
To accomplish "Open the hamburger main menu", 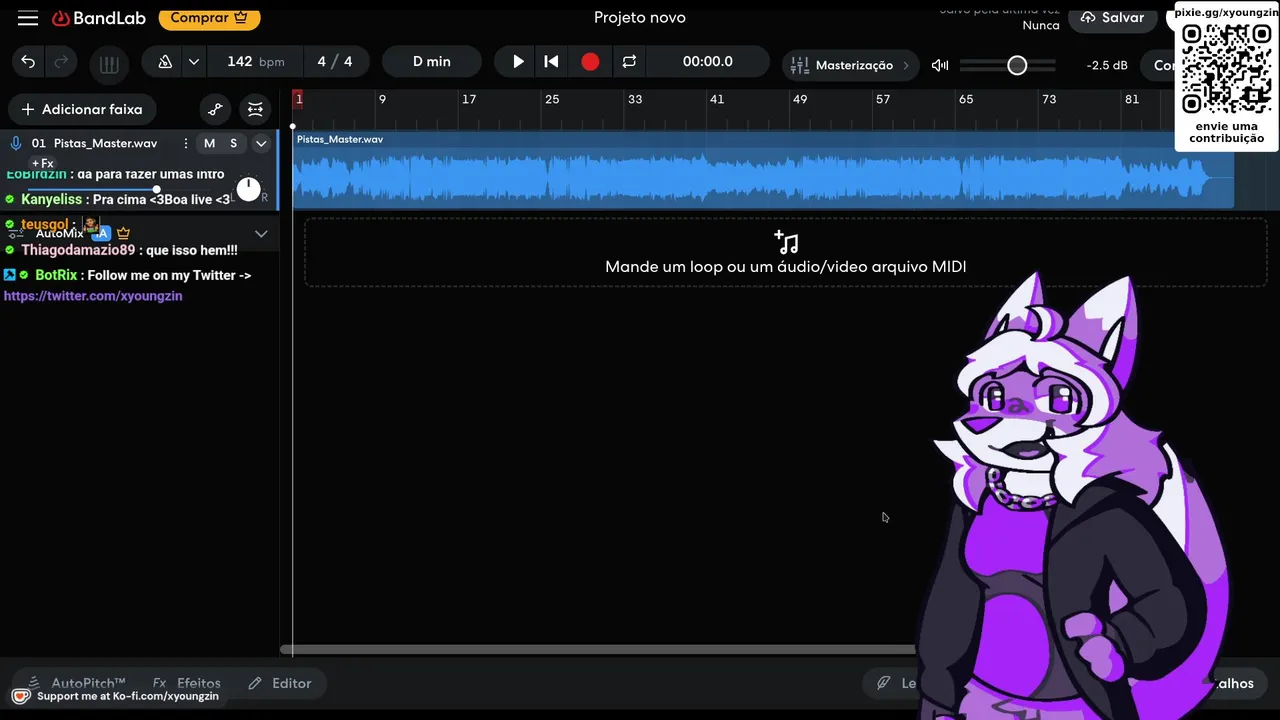I will (28, 18).
